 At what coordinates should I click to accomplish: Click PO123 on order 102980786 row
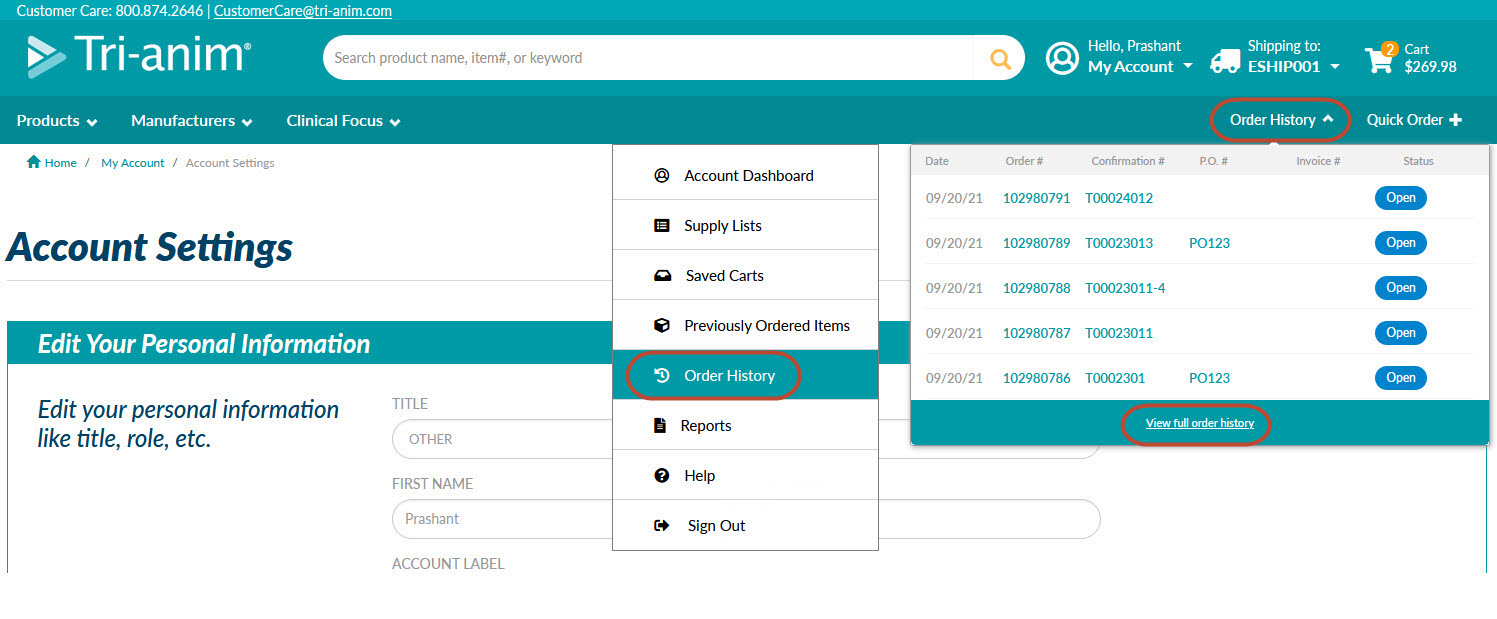[x=1209, y=378]
